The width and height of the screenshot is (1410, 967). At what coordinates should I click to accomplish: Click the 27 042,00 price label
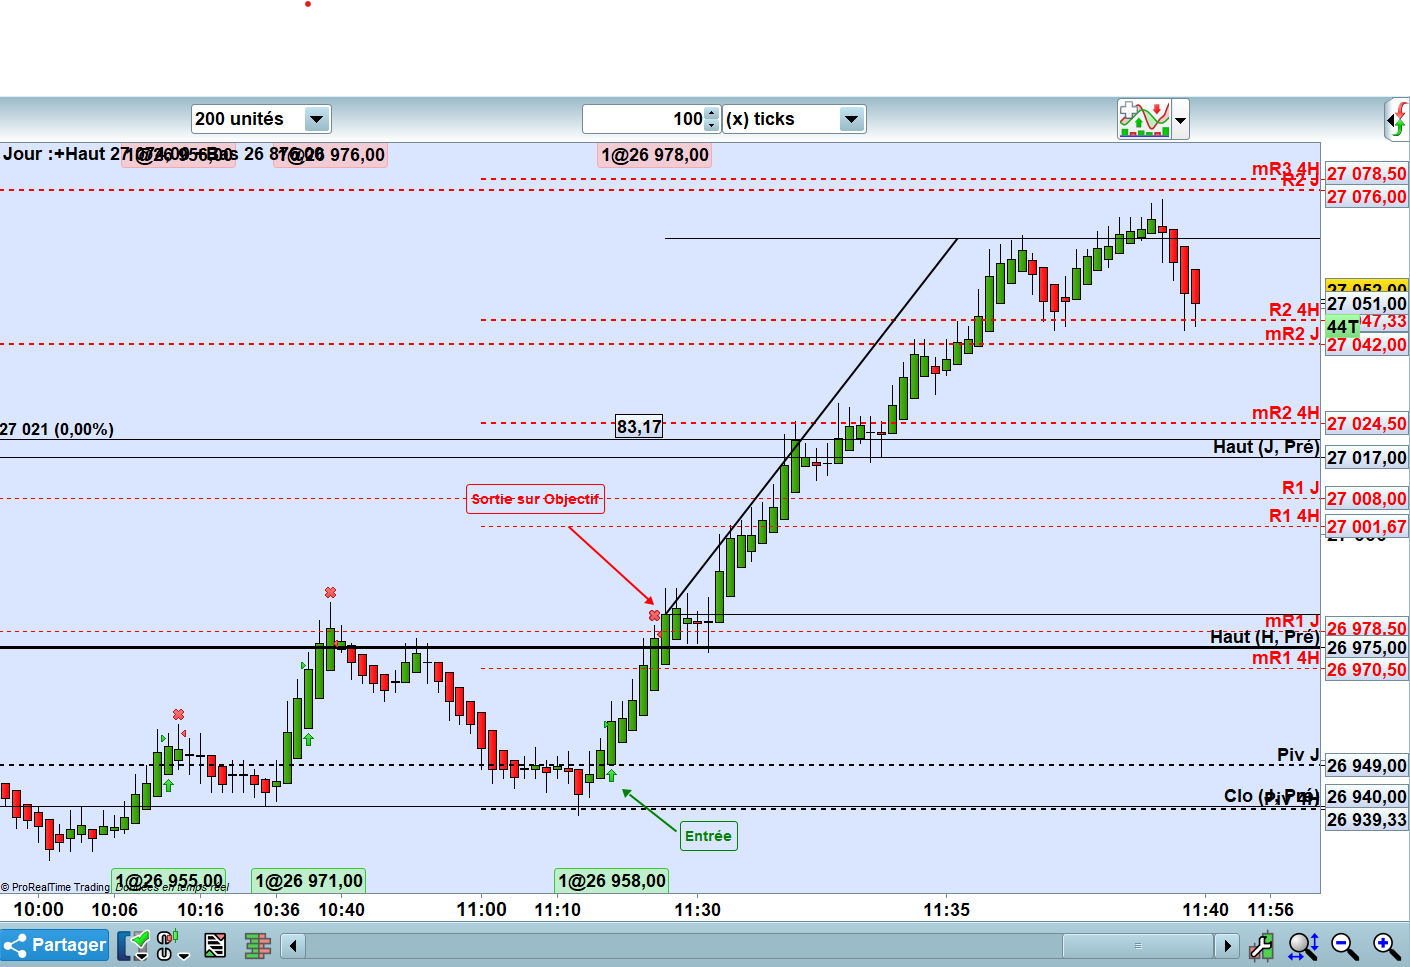click(x=1366, y=345)
